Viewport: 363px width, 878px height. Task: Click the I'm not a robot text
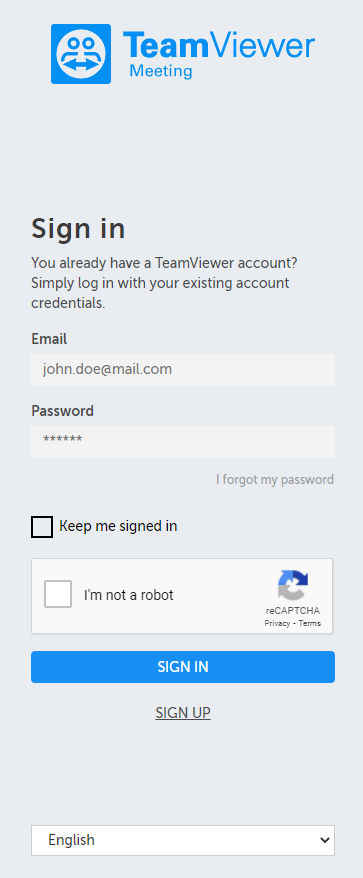[x=129, y=595]
